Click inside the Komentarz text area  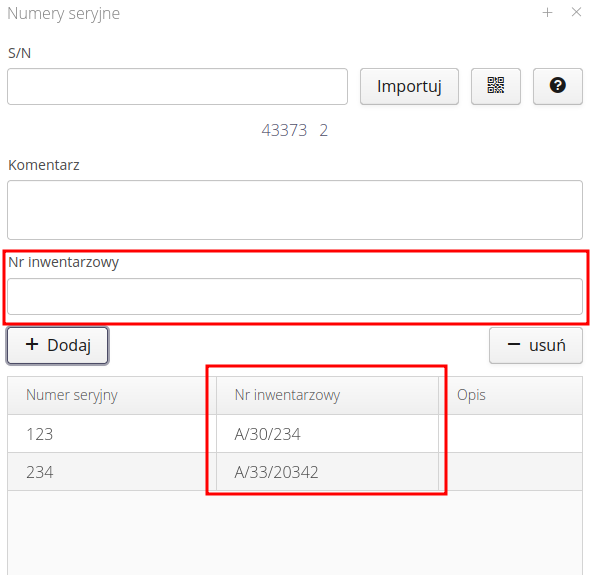[x=295, y=210]
